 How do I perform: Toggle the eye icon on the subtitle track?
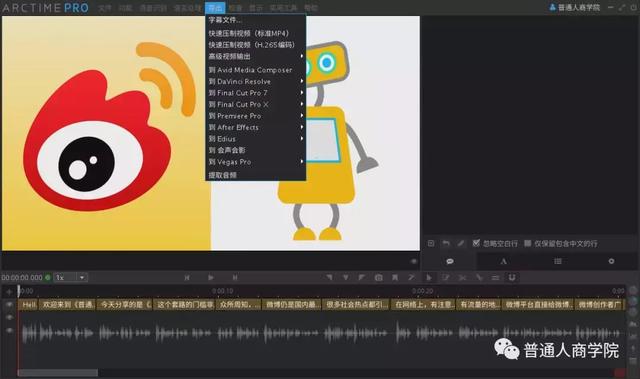click(x=9, y=304)
